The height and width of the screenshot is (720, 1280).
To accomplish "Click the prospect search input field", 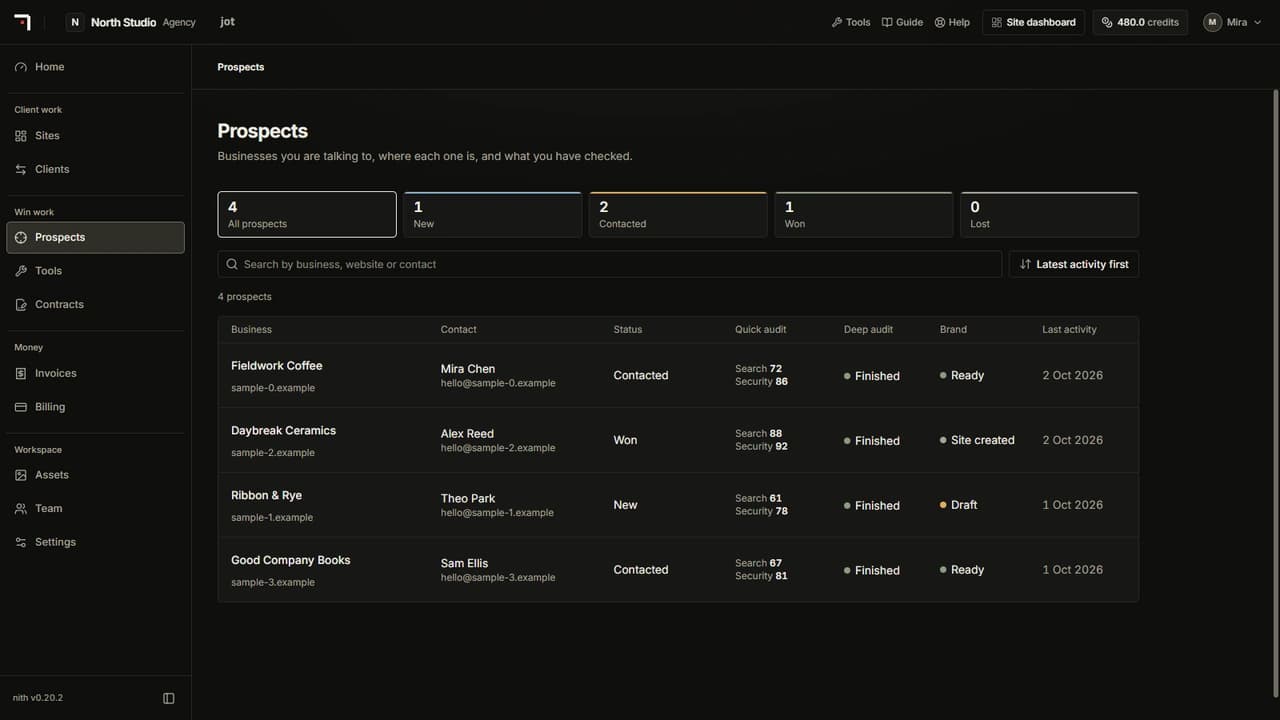I will click(x=610, y=264).
